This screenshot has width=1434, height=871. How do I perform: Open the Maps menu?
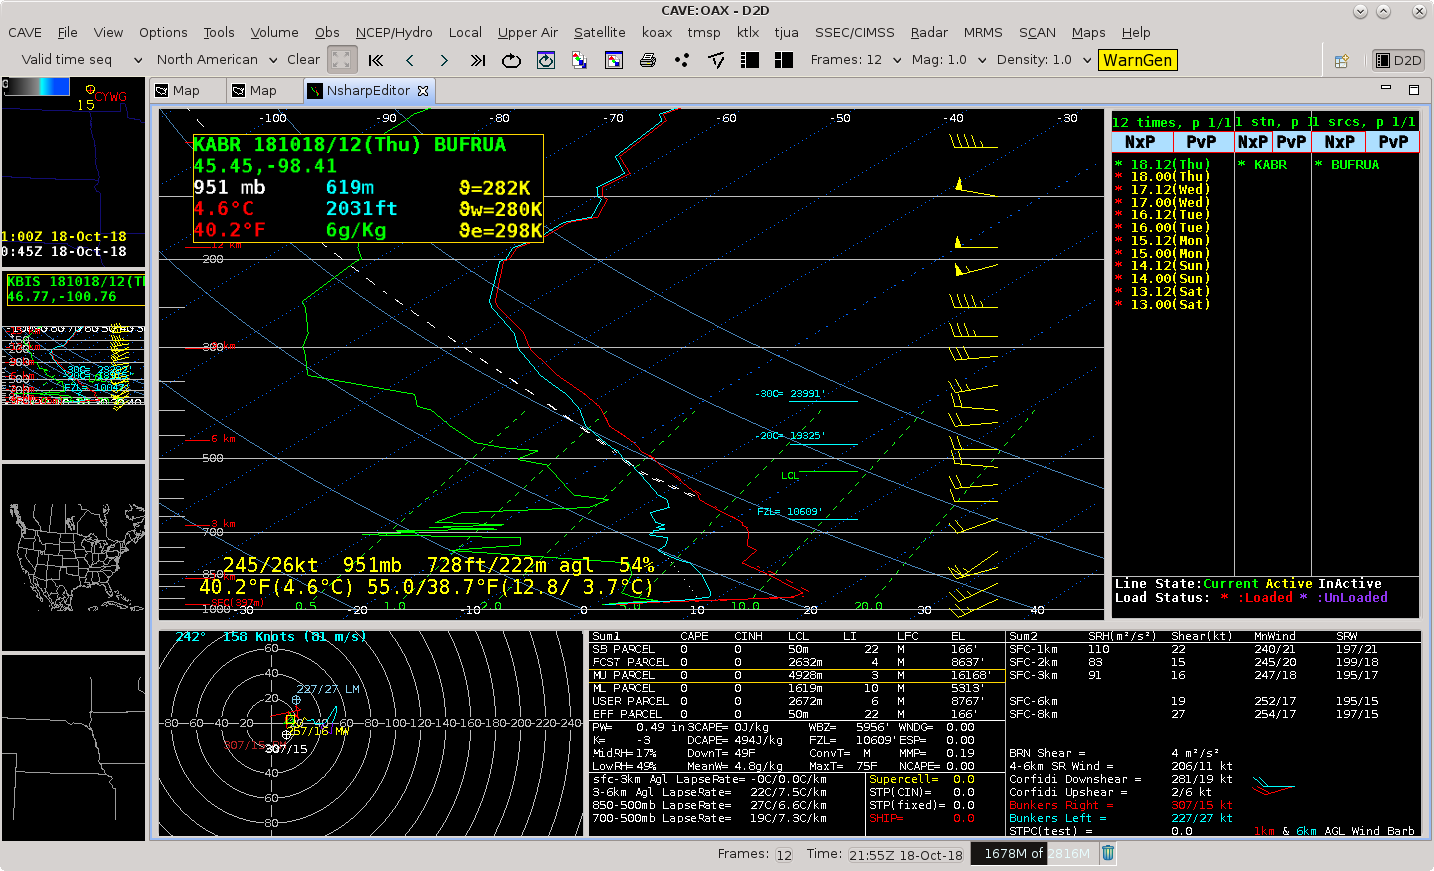[1089, 32]
